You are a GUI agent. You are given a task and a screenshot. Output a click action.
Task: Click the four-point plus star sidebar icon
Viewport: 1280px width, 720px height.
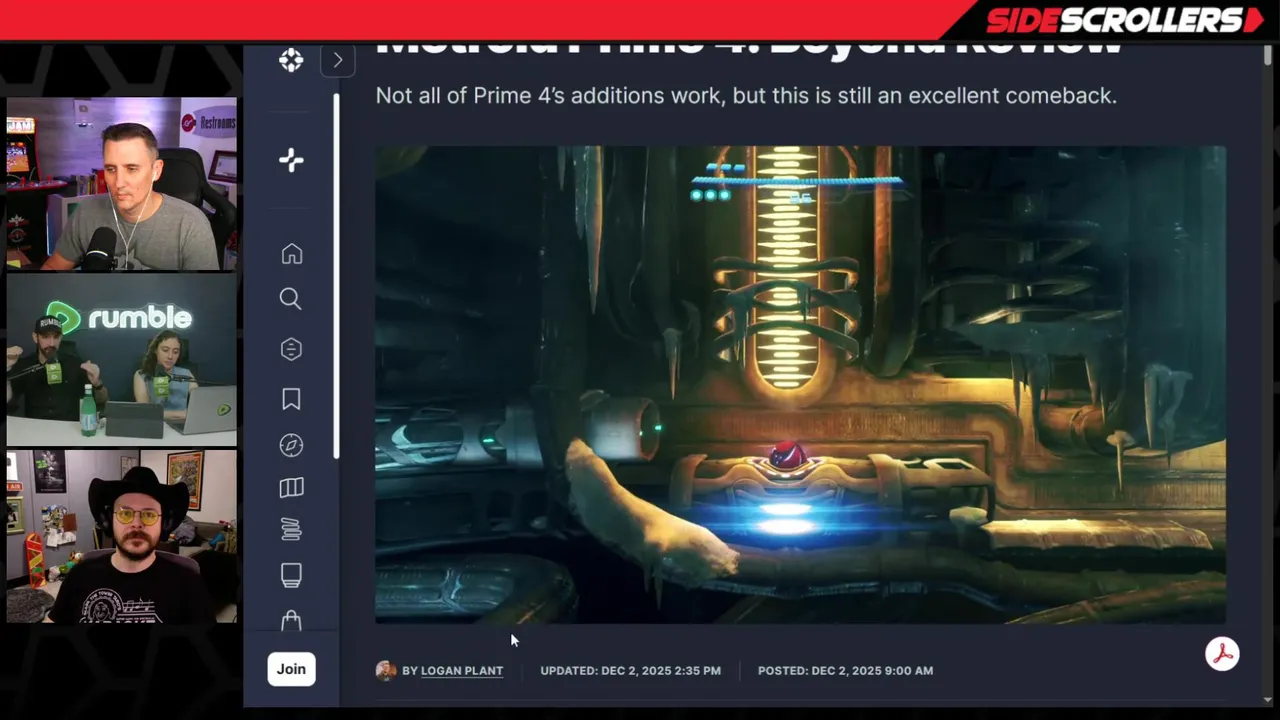coord(291,160)
